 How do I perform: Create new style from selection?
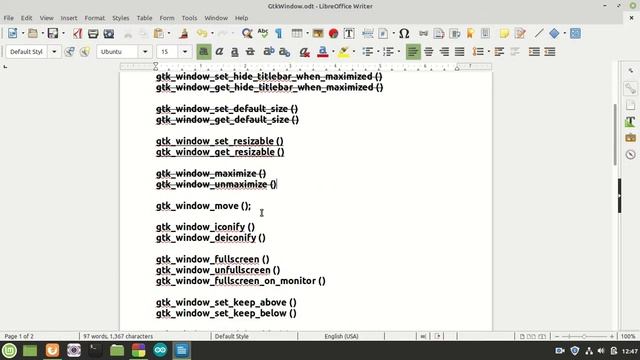click(85, 52)
